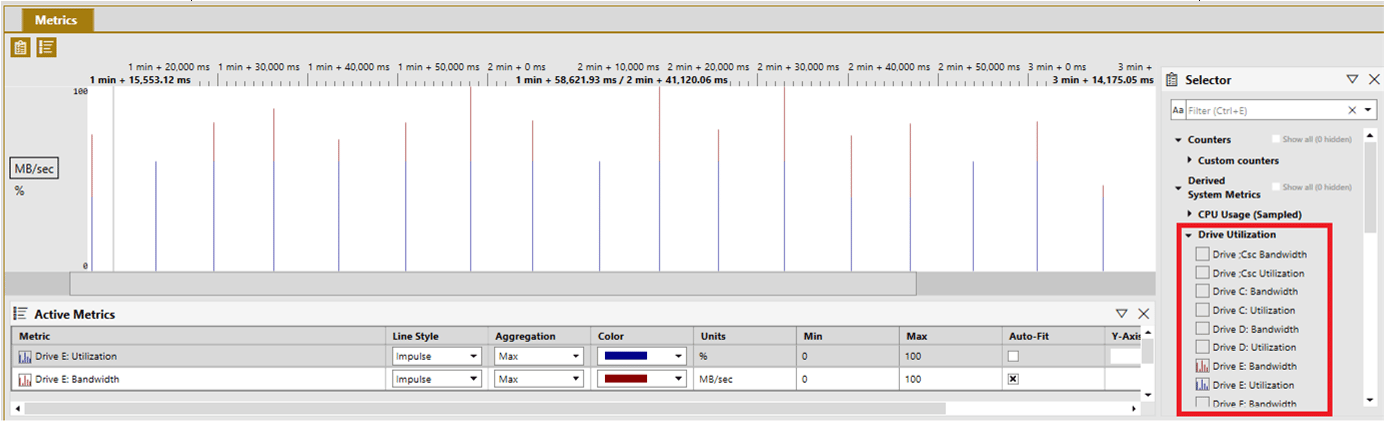Click Drive E: Bandwidth red chart icon in Selector
1387x424 pixels.
[1202, 366]
